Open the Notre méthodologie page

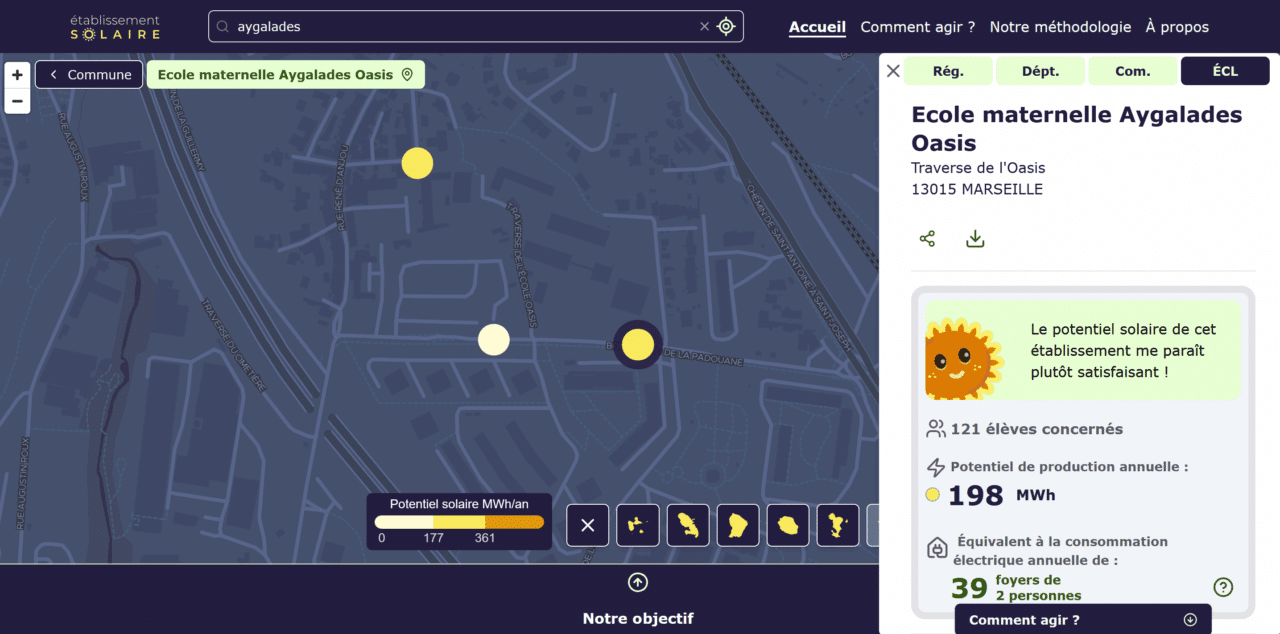(x=1060, y=27)
